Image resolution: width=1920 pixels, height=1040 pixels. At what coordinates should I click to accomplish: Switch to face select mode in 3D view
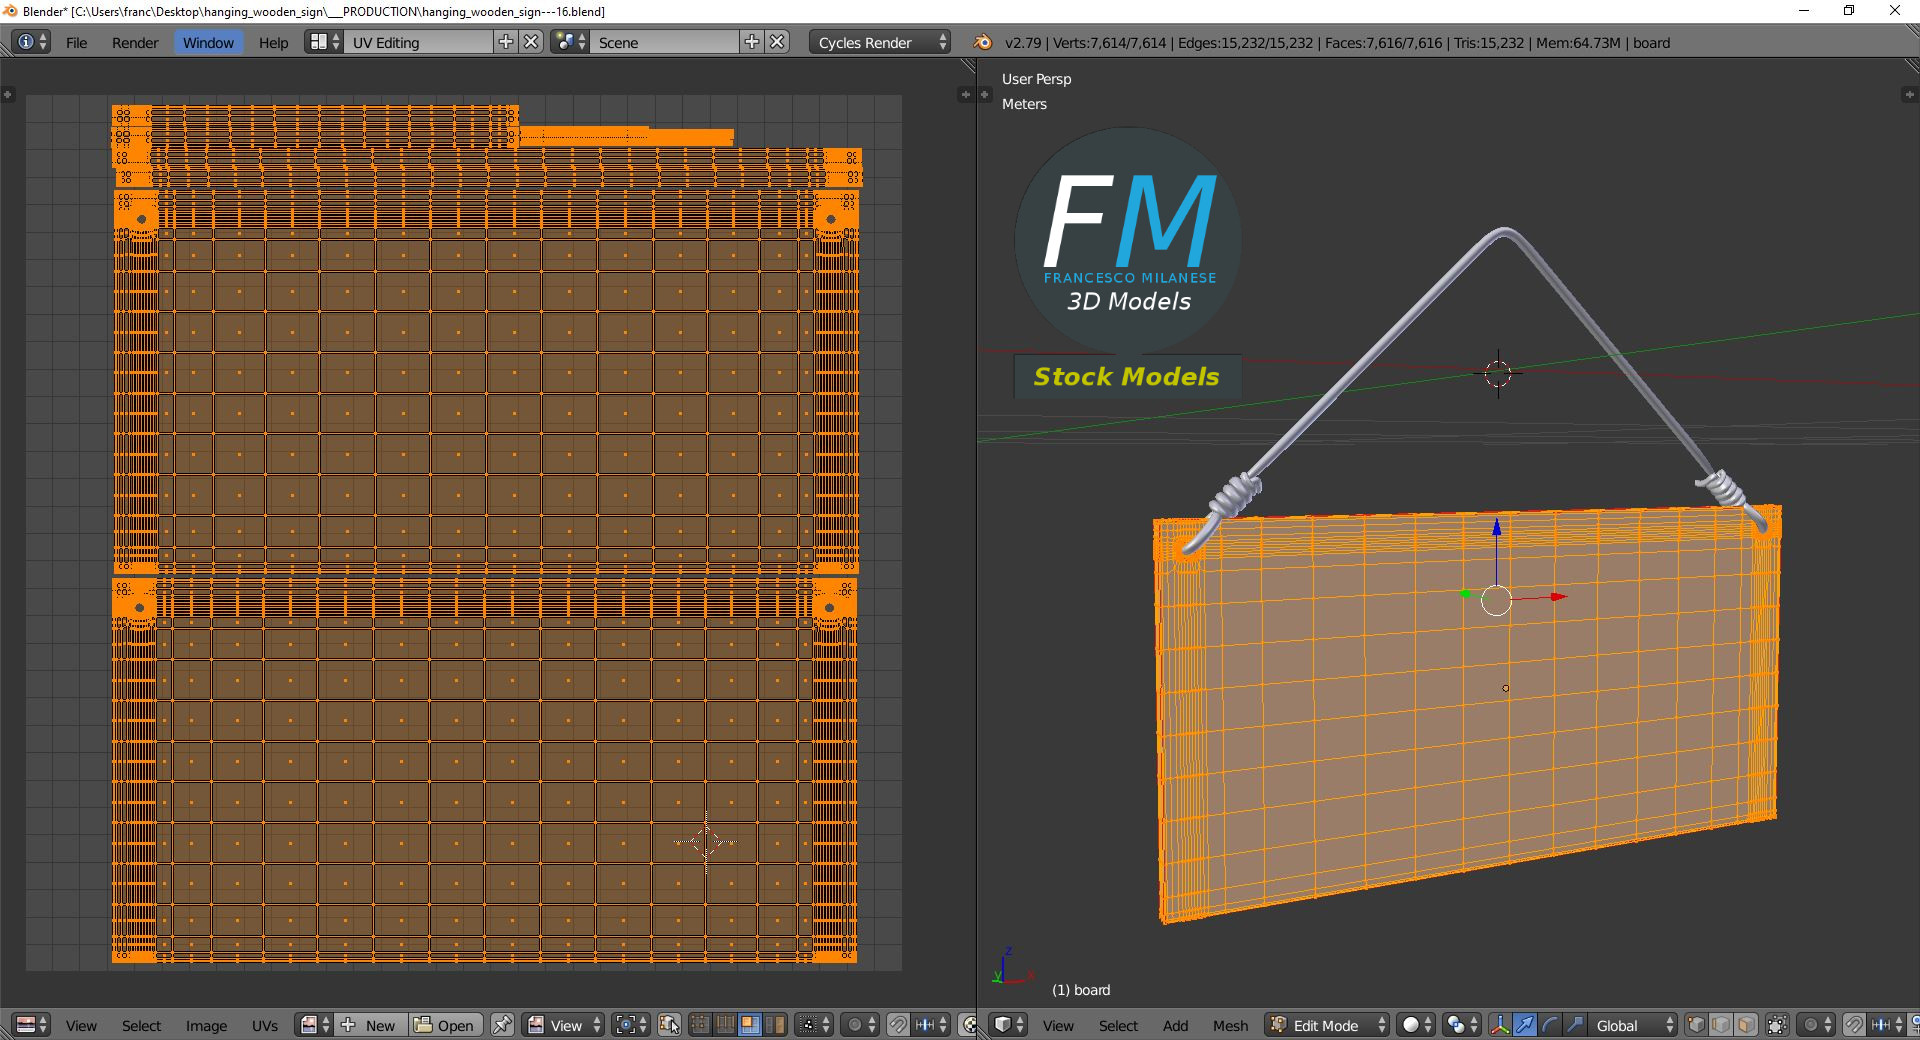[x=1746, y=1025]
